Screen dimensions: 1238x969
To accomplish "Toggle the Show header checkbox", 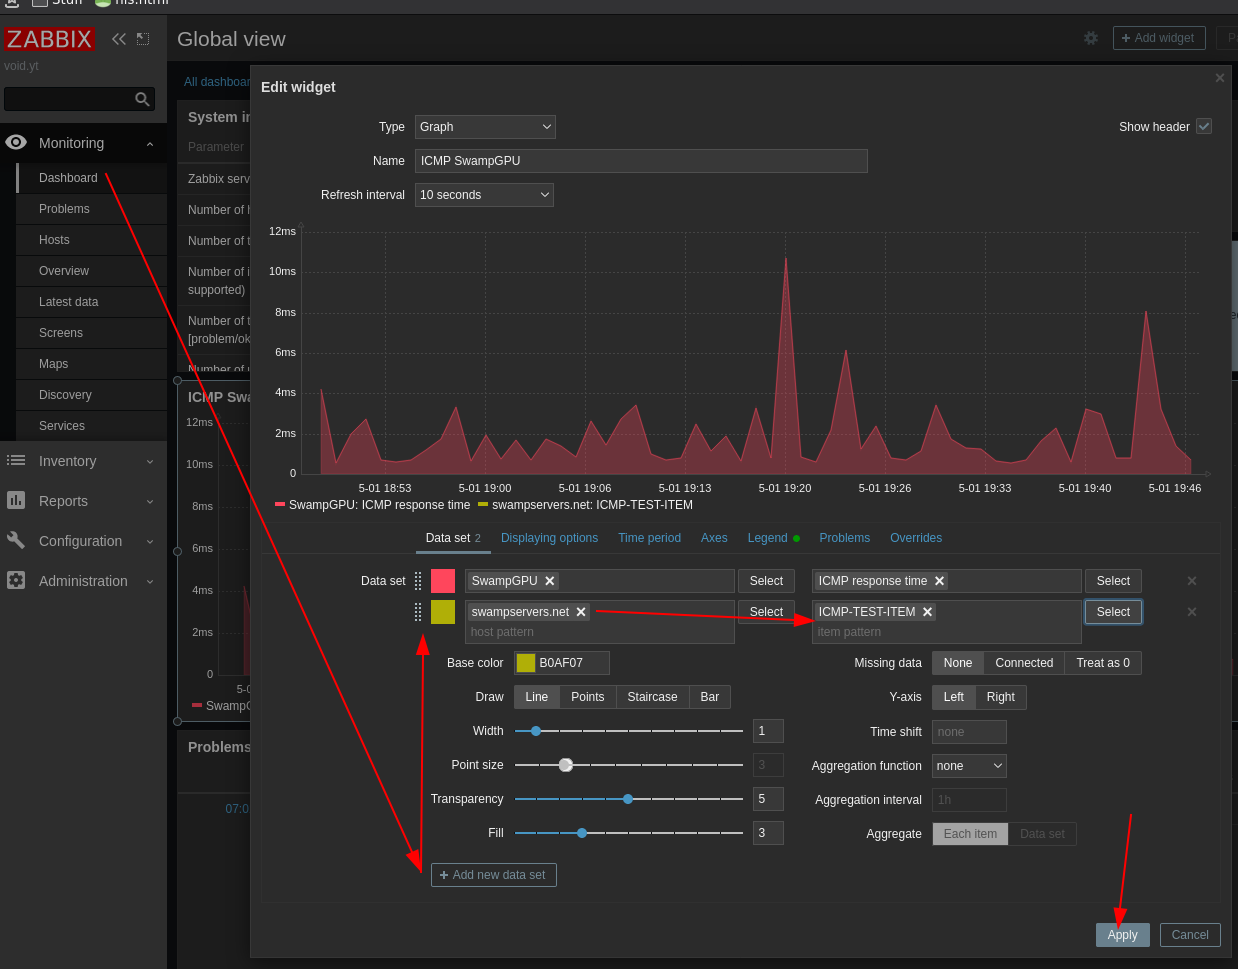I will click(1204, 126).
